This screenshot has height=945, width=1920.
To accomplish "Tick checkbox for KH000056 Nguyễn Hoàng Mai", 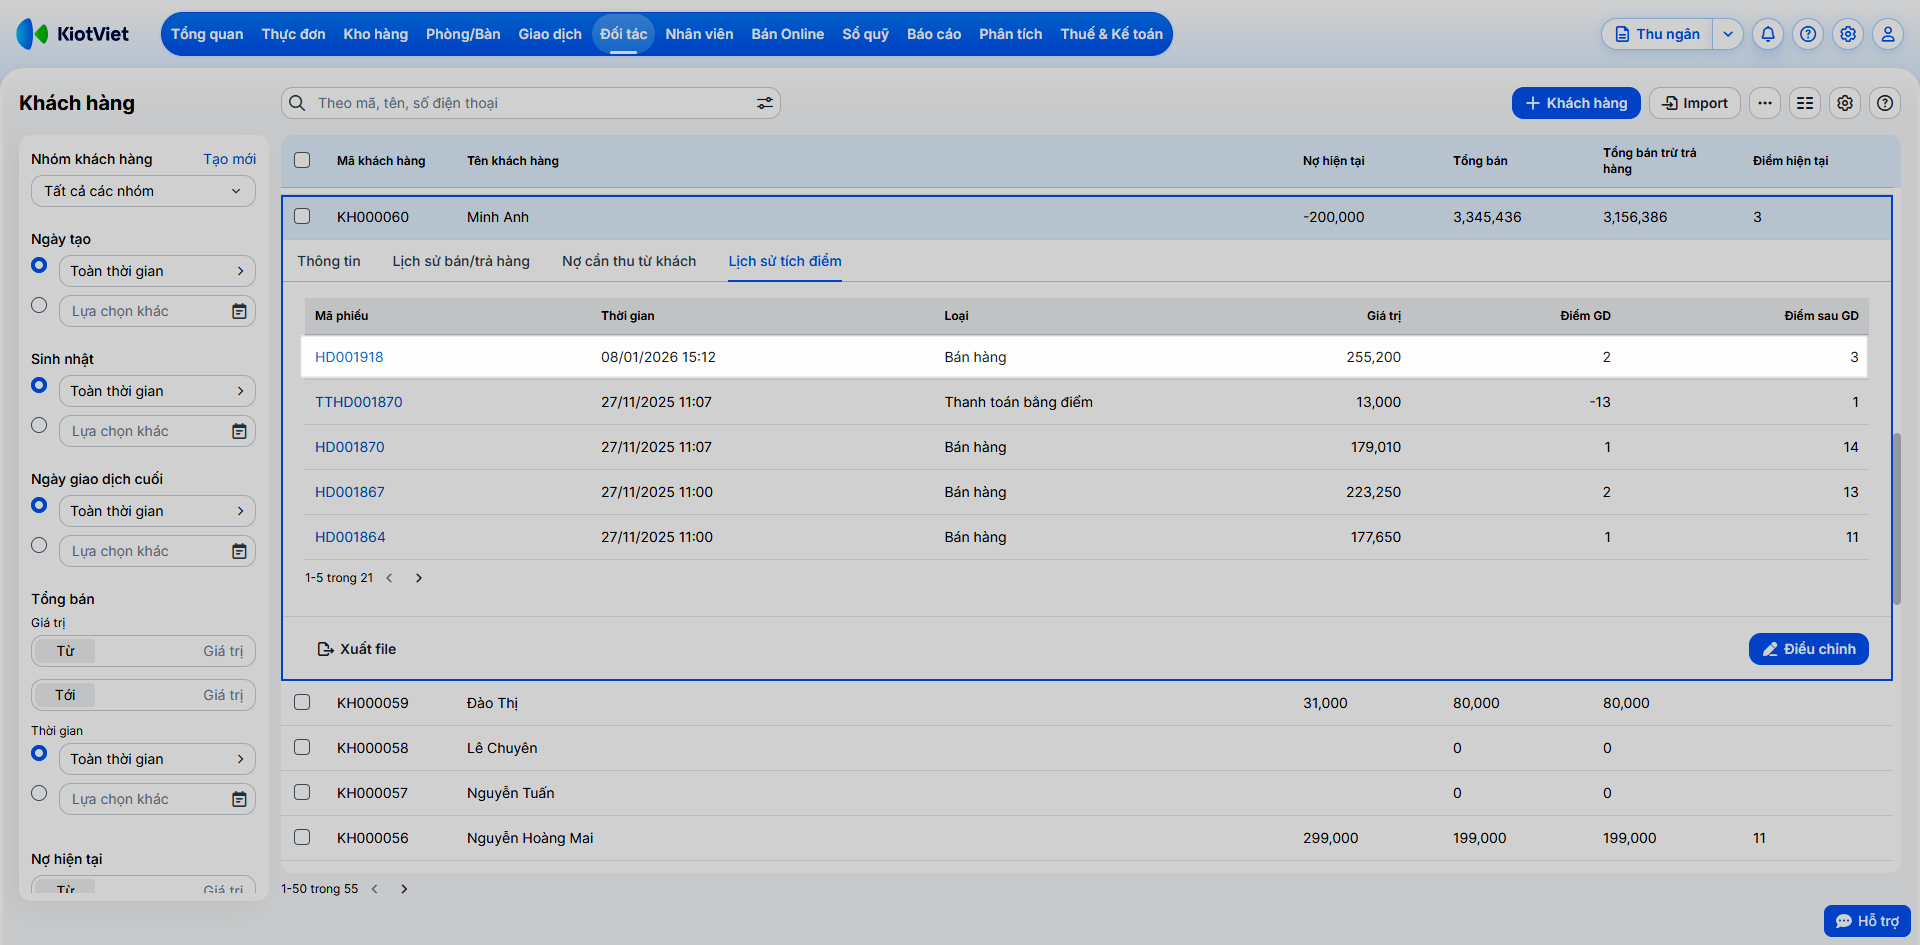I will [x=302, y=837].
